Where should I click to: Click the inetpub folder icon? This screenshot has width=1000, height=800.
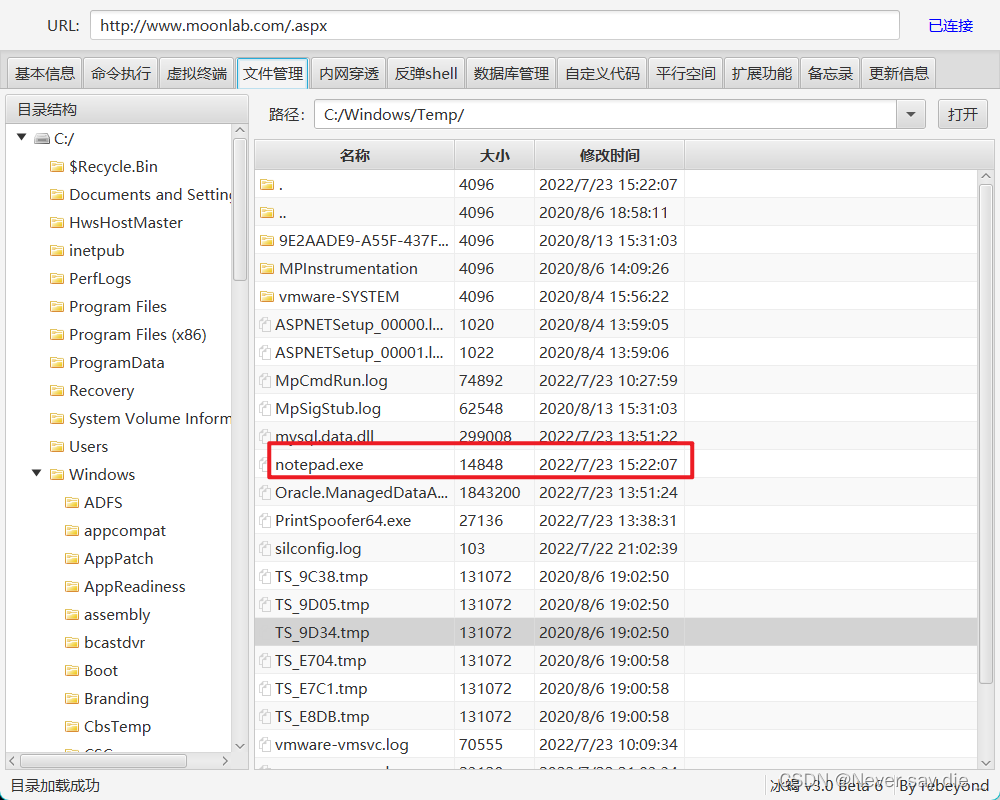pyautogui.click(x=57, y=251)
